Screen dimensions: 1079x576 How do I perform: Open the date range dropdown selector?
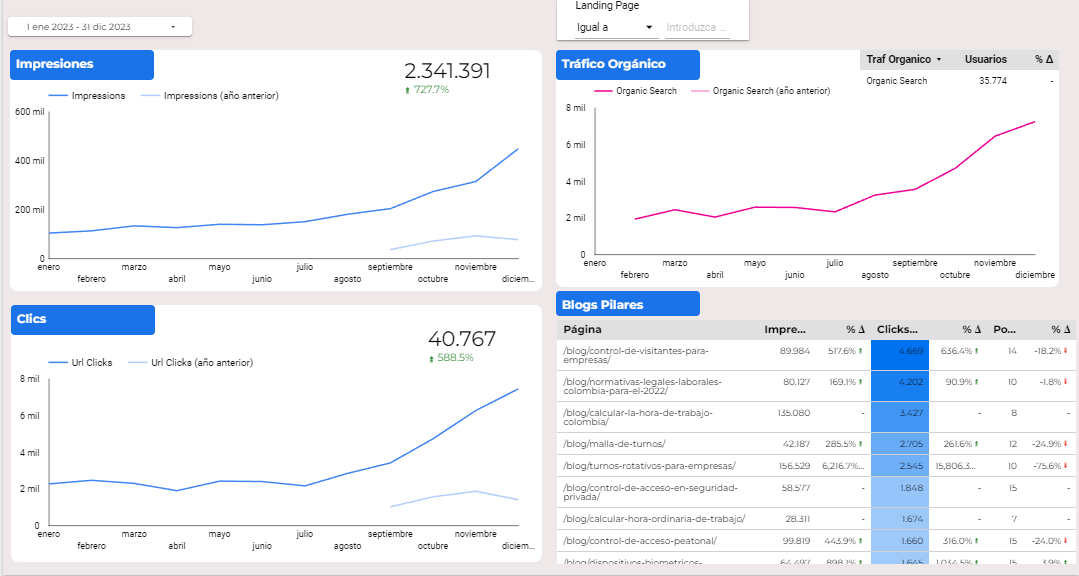click(x=100, y=27)
